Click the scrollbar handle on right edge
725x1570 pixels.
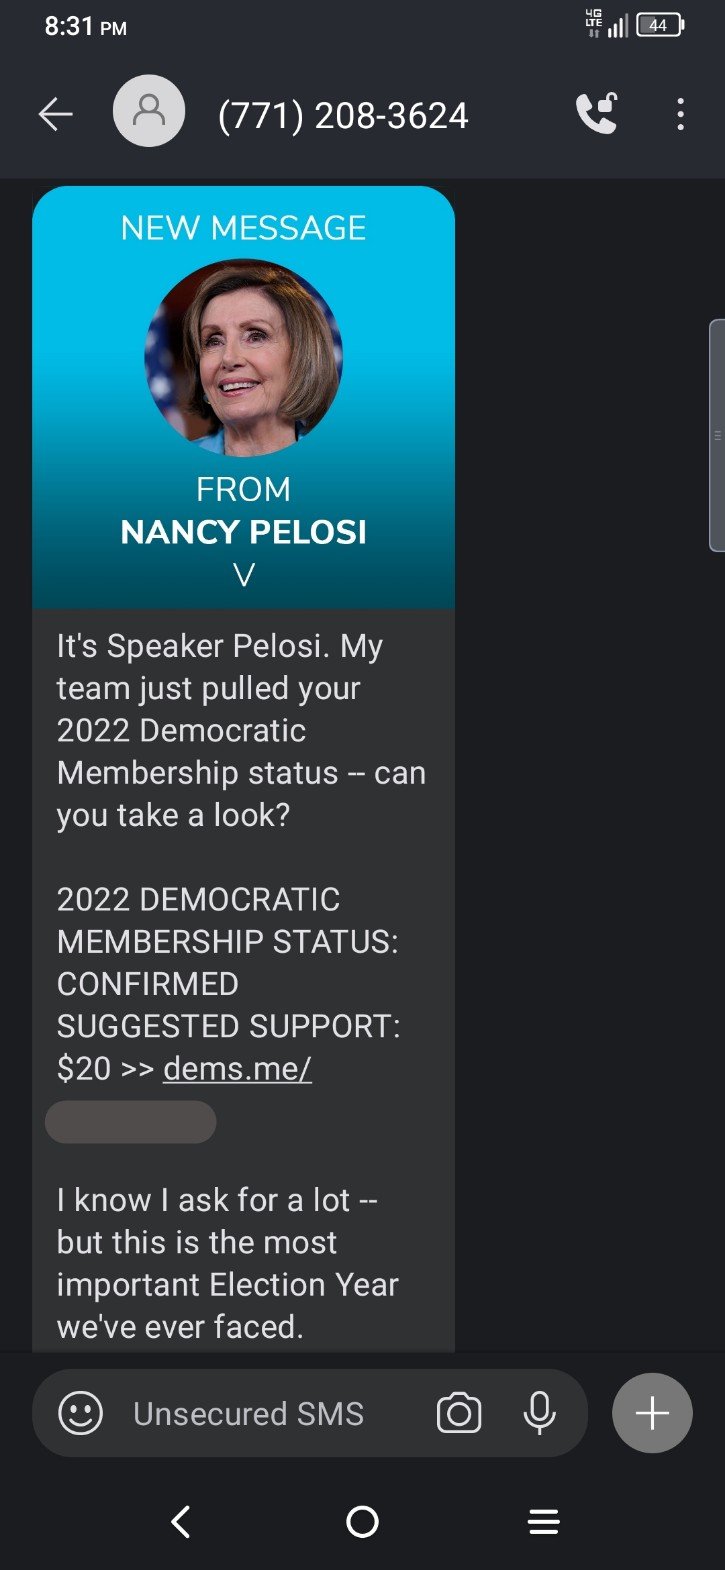(717, 435)
